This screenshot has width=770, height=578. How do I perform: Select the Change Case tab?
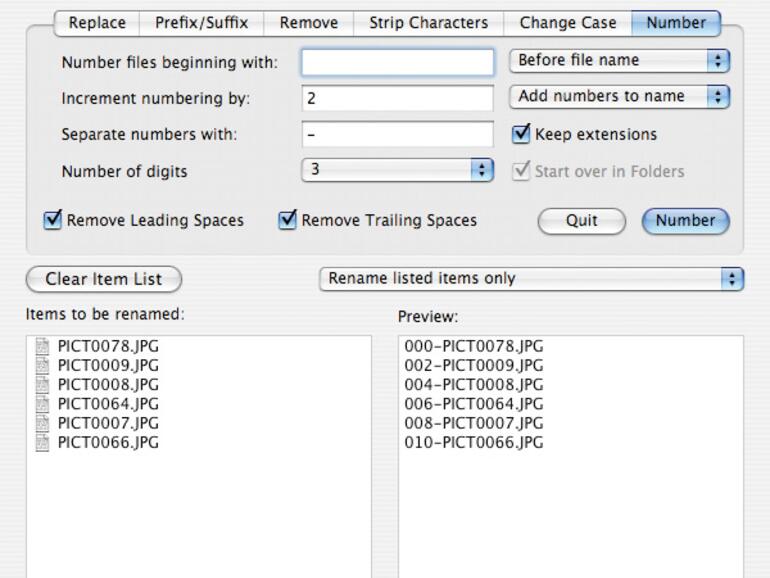coord(568,23)
